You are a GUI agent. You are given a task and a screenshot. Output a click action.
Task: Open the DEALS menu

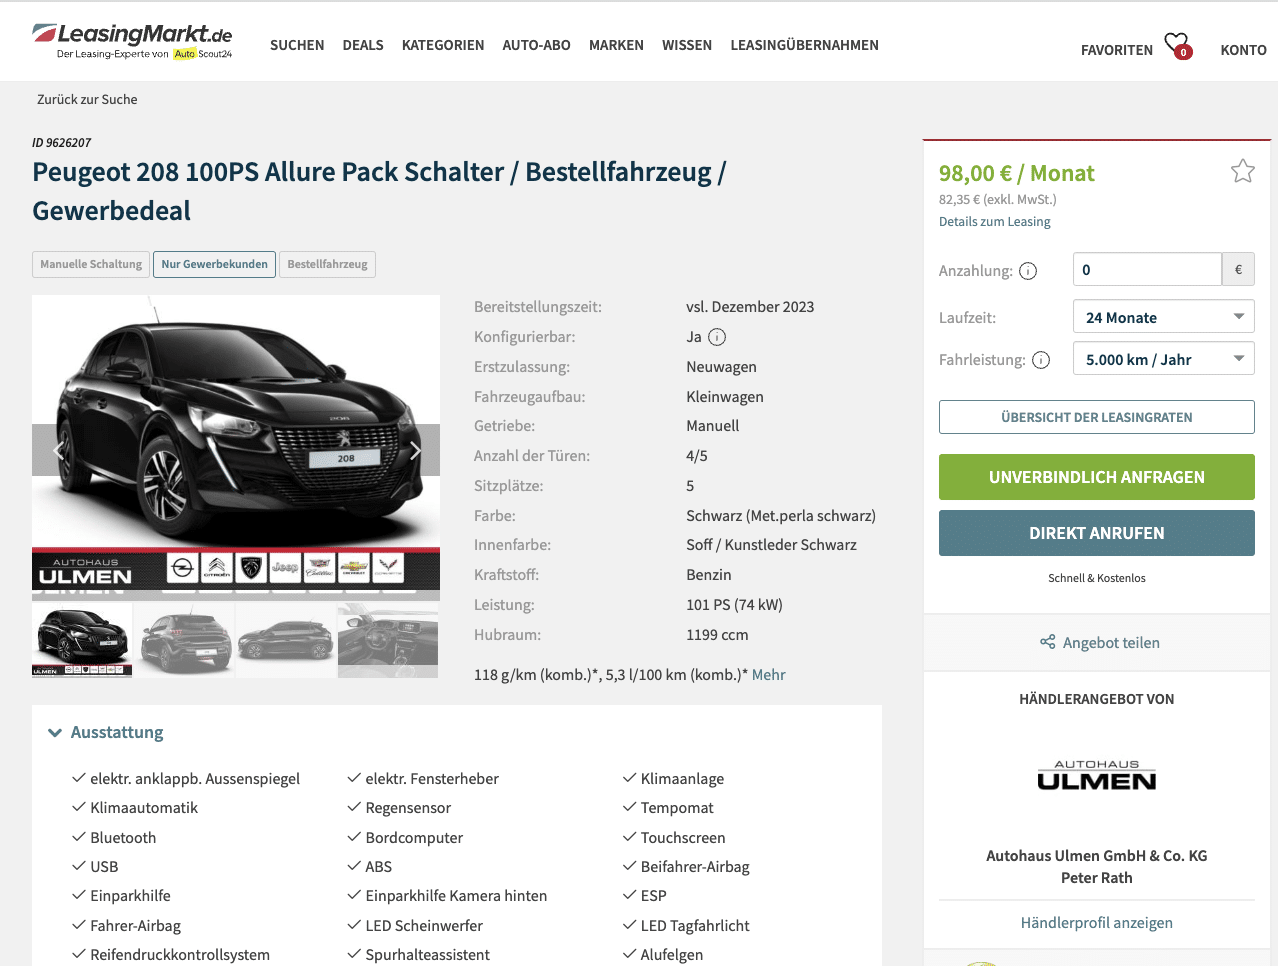[363, 45]
